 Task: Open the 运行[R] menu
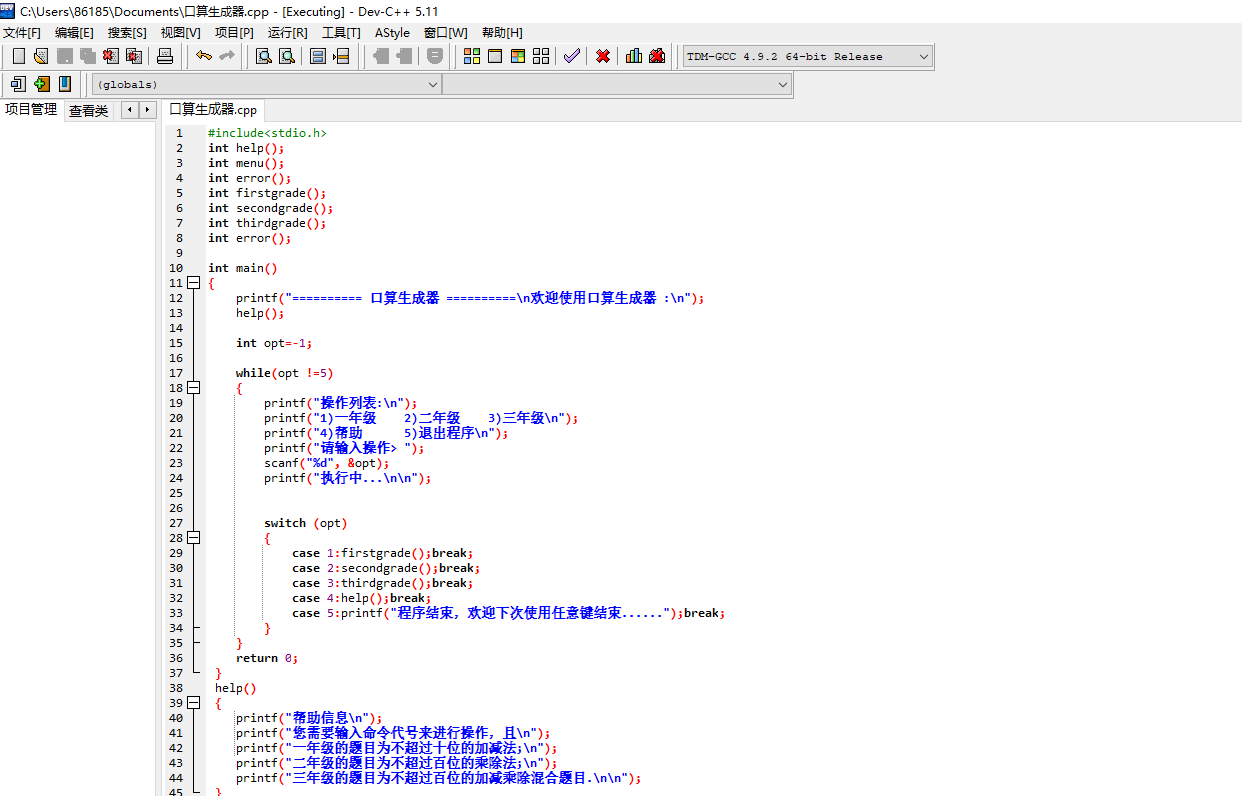coord(287,33)
